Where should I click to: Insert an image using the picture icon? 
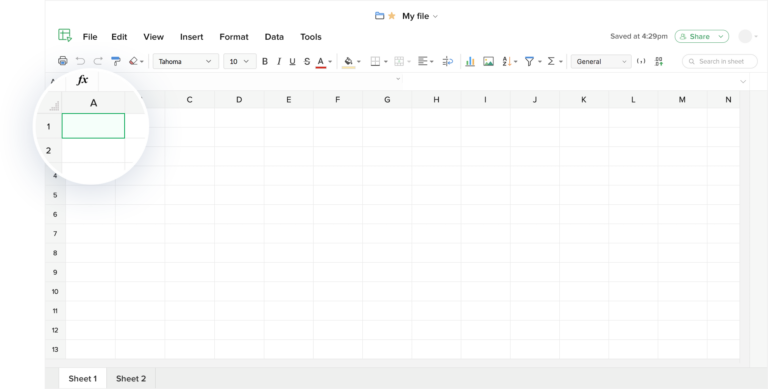488,61
